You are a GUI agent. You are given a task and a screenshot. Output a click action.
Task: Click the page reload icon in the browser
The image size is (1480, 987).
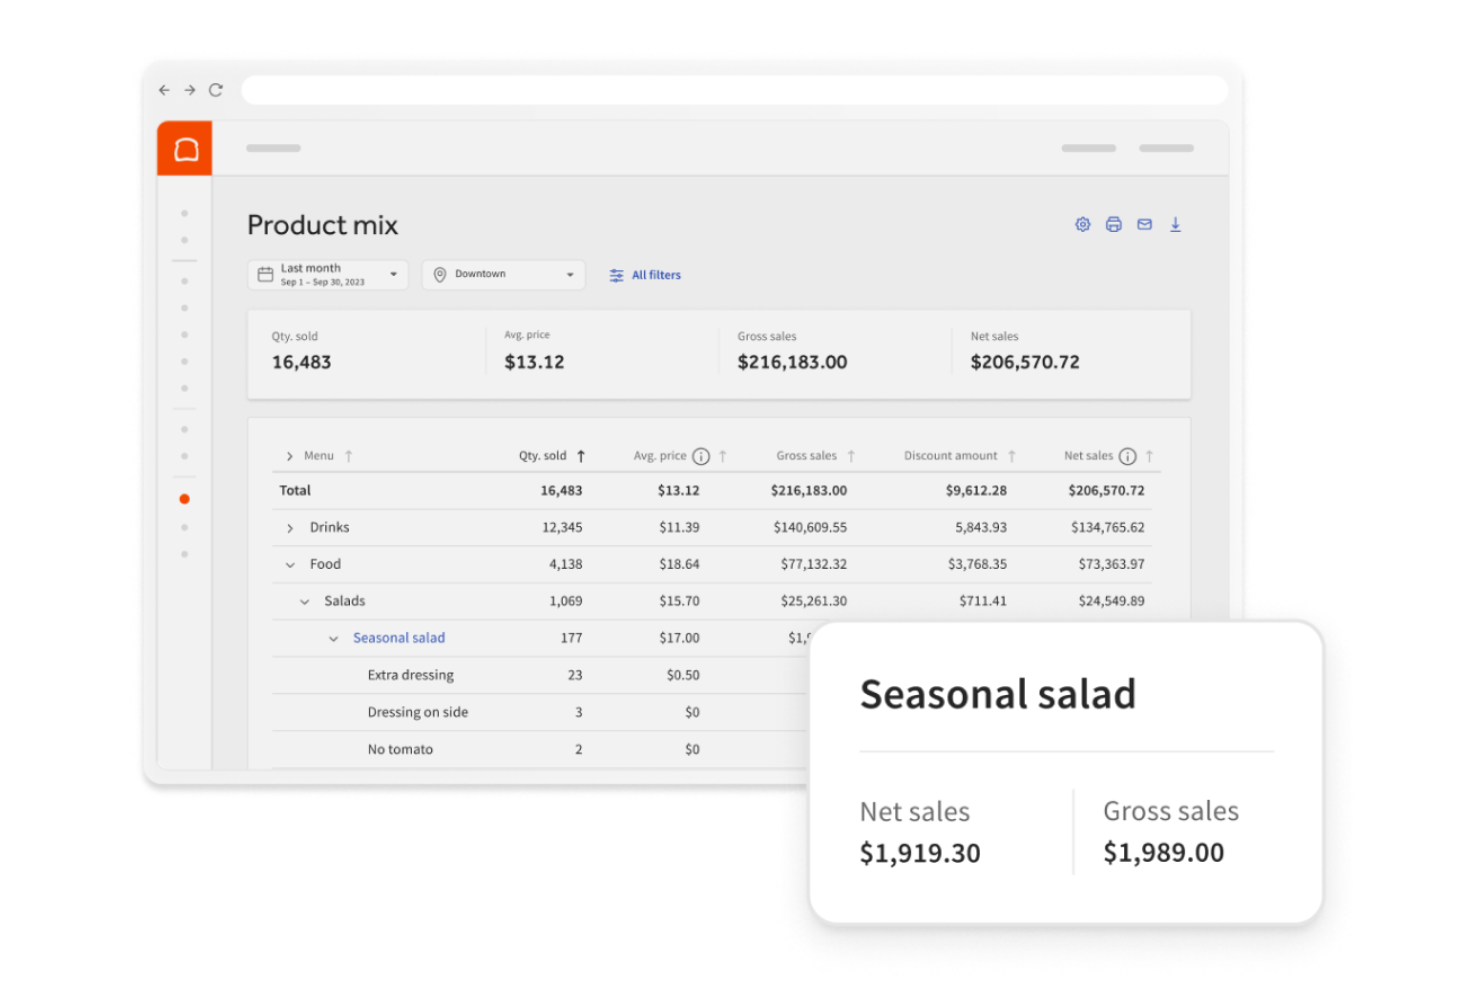click(216, 89)
